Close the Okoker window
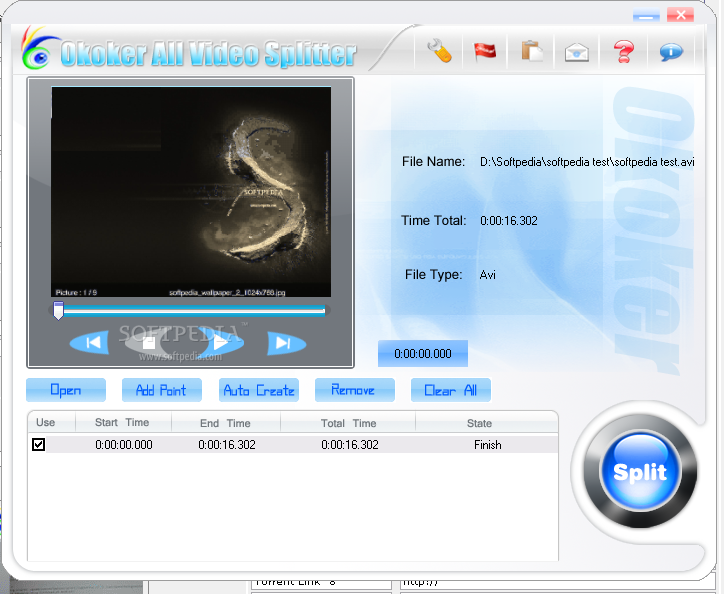This screenshot has width=724, height=594. (x=680, y=15)
